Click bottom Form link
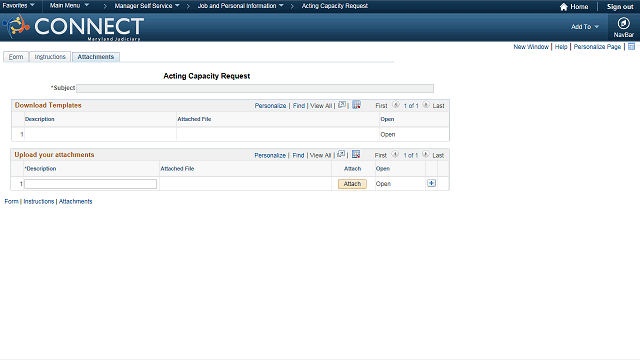This screenshot has height=360, width=640. 11,201
